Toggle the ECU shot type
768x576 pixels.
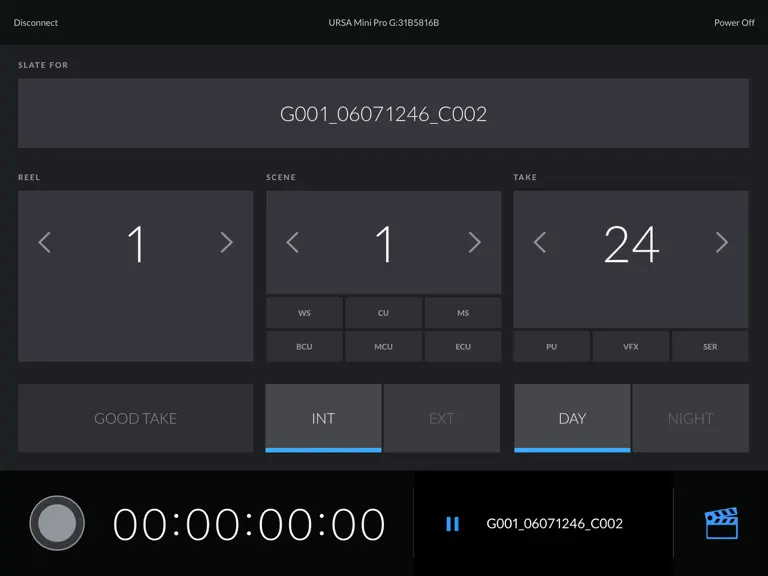tap(463, 346)
